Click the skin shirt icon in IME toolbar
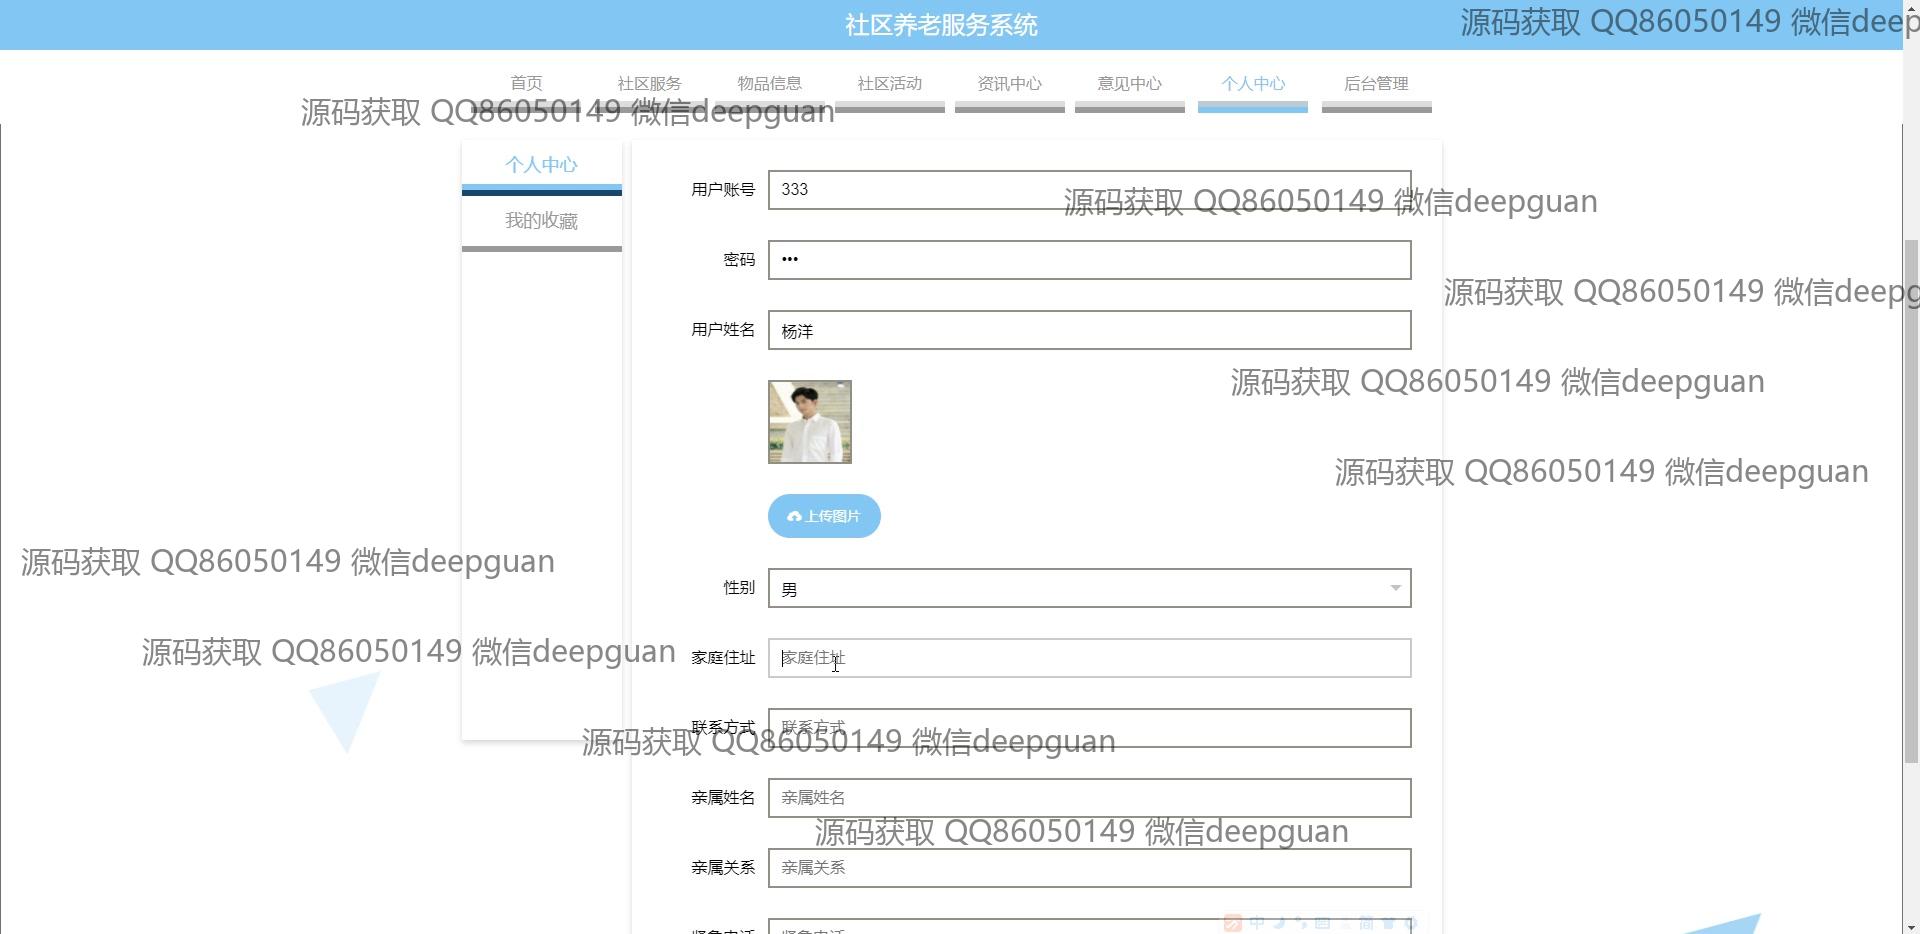 pos(1388,923)
